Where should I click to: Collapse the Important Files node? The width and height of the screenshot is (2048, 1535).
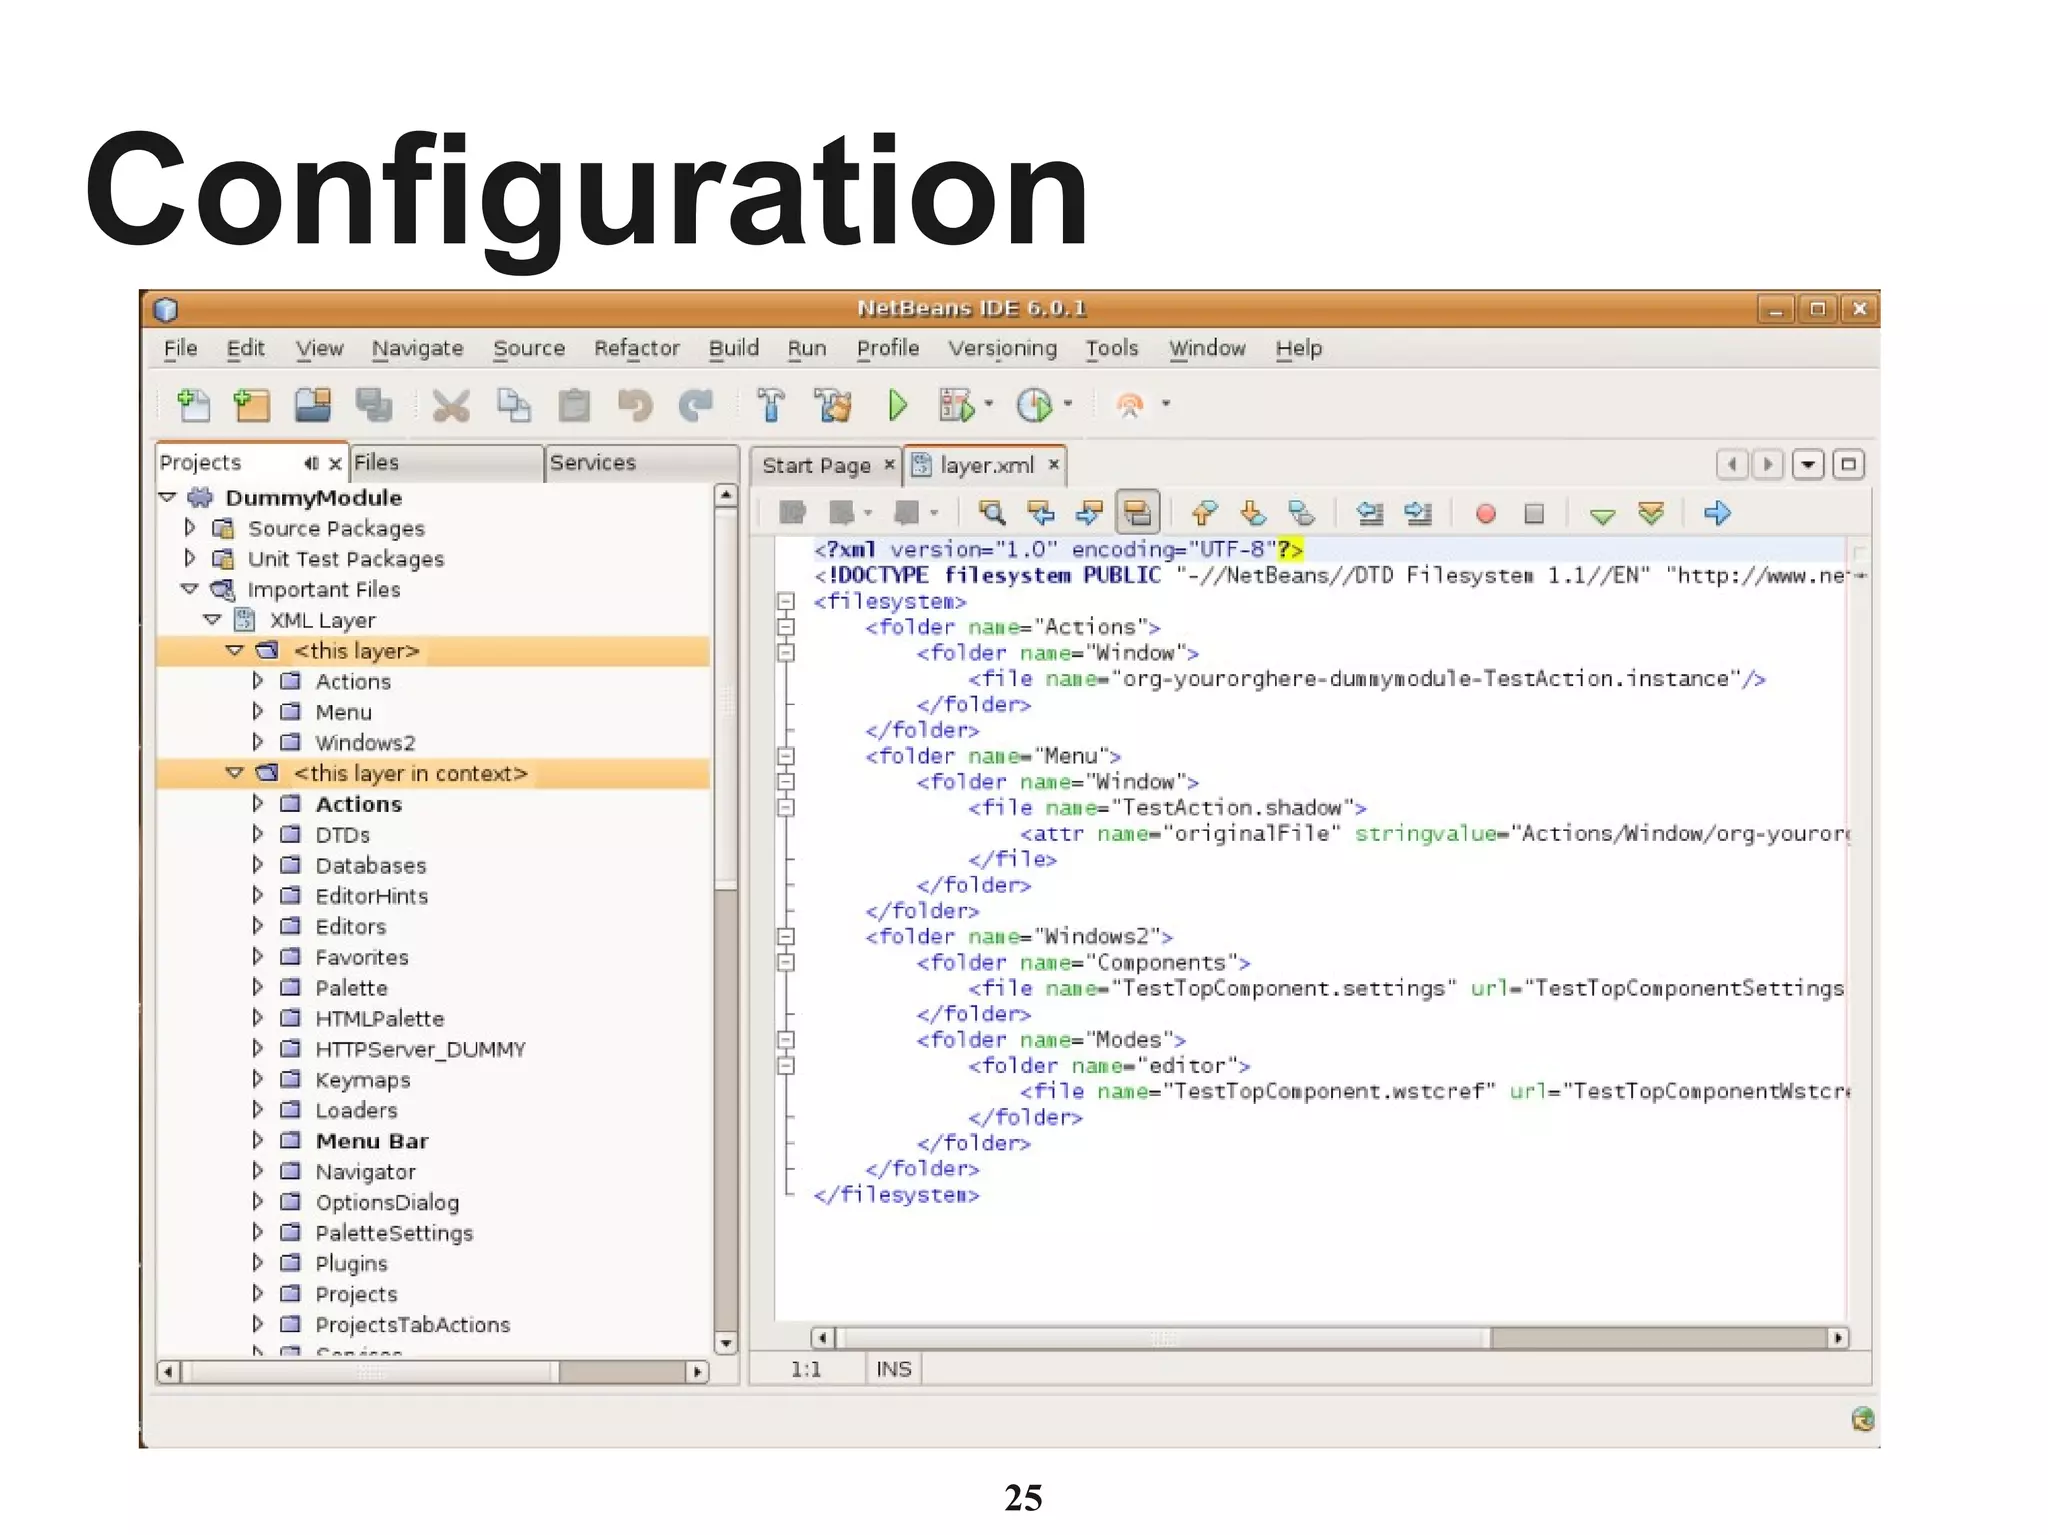click(x=190, y=589)
